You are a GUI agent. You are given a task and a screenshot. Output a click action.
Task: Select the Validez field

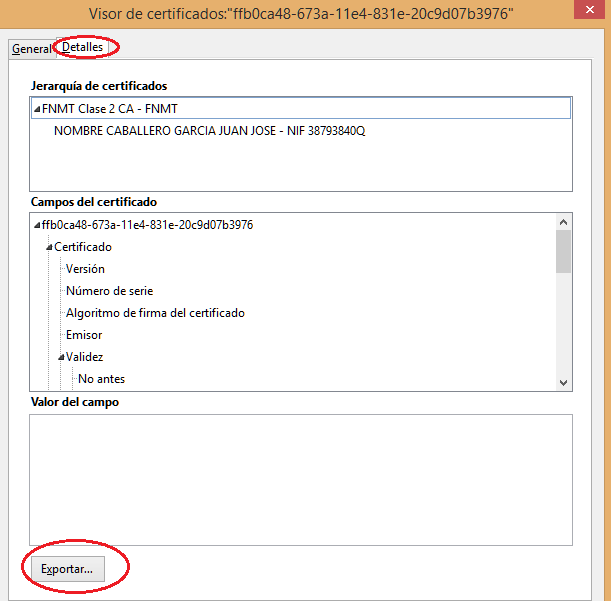84,357
